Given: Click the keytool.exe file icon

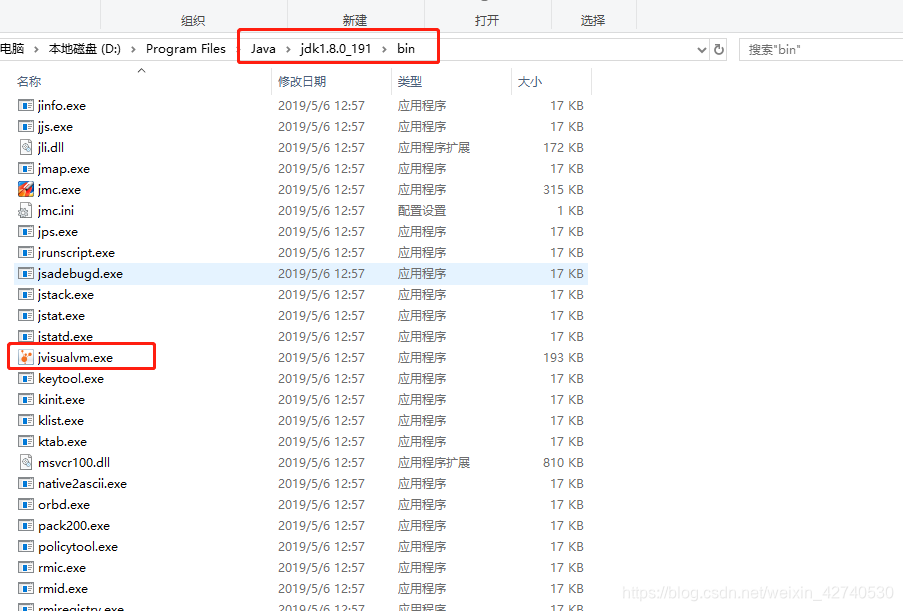Looking at the screenshot, I should [25, 378].
